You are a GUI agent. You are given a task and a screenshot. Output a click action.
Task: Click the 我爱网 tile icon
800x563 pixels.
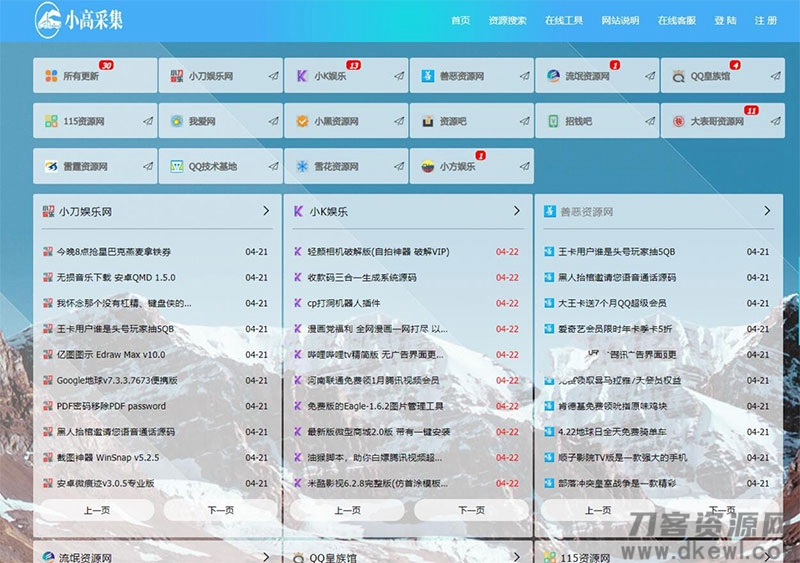tap(176, 121)
